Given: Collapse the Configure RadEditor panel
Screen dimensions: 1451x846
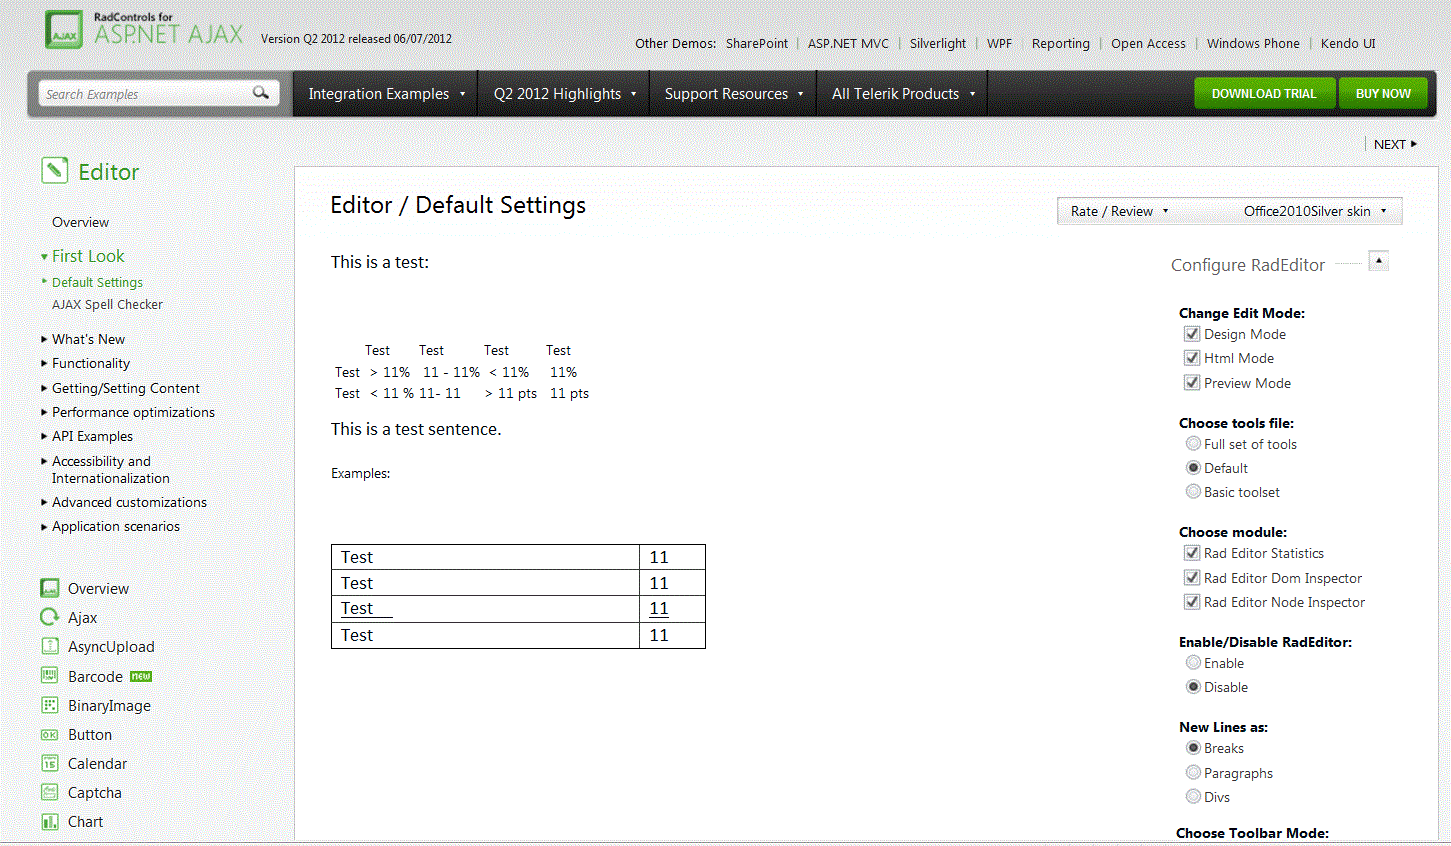Looking at the screenshot, I should click(1378, 261).
